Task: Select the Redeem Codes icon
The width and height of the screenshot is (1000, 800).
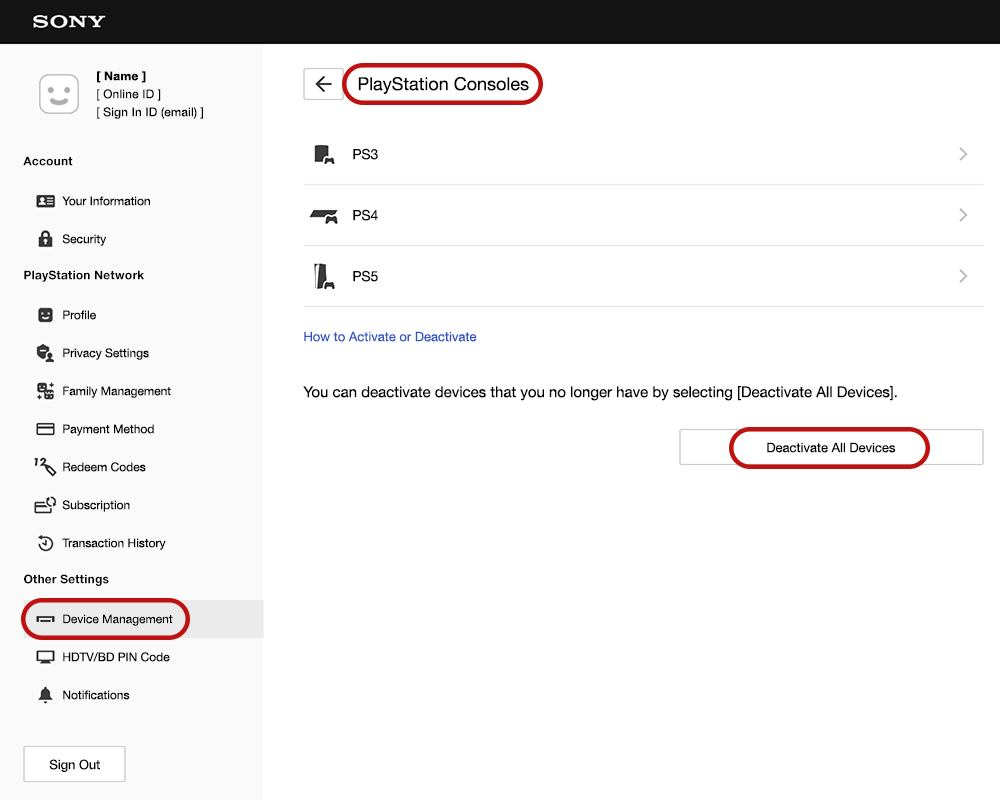Action: click(x=47, y=467)
